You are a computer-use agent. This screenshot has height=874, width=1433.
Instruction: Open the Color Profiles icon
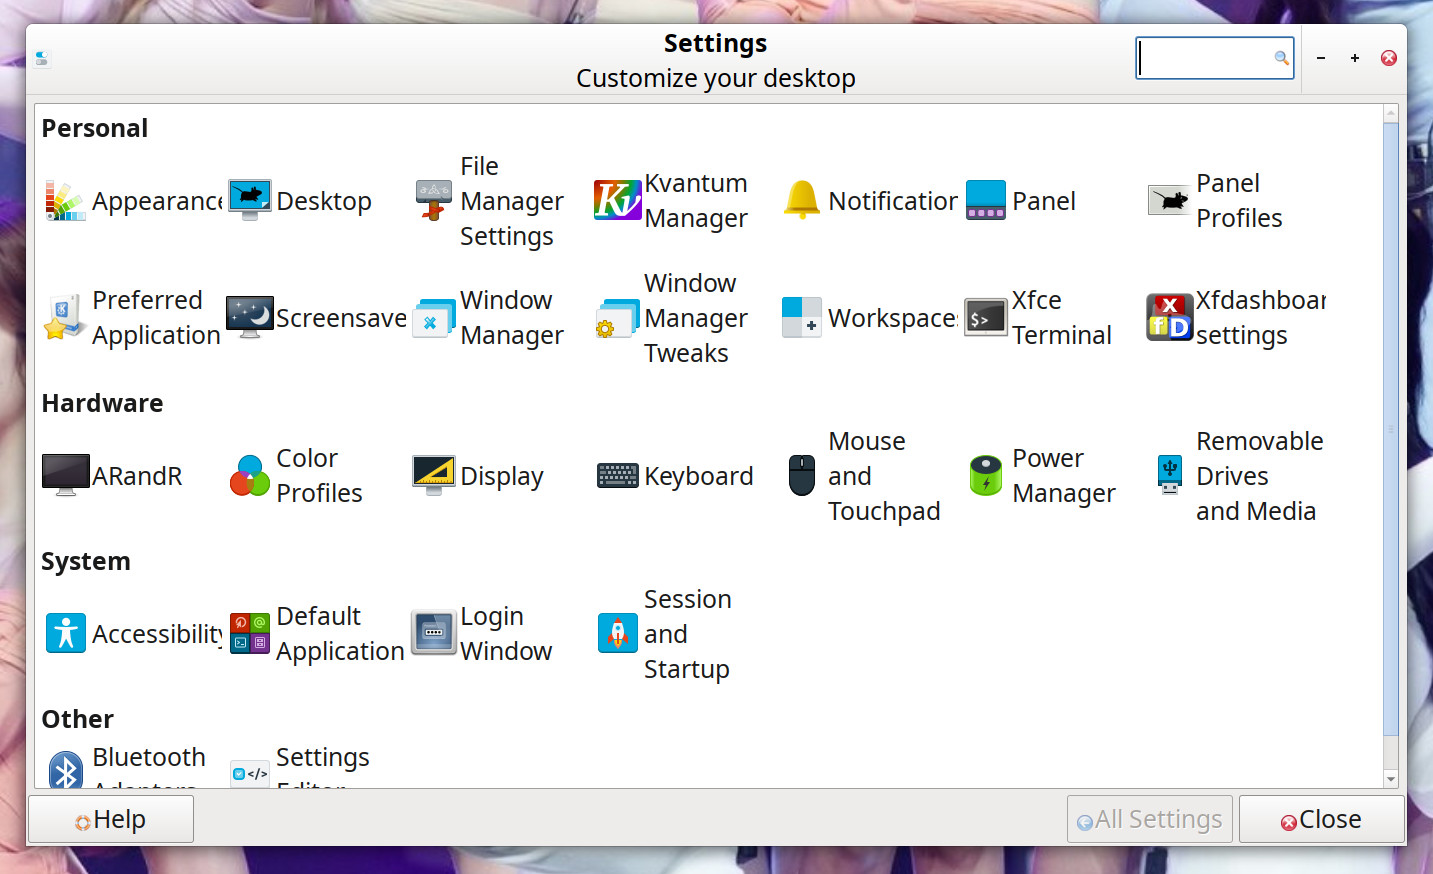coord(250,476)
